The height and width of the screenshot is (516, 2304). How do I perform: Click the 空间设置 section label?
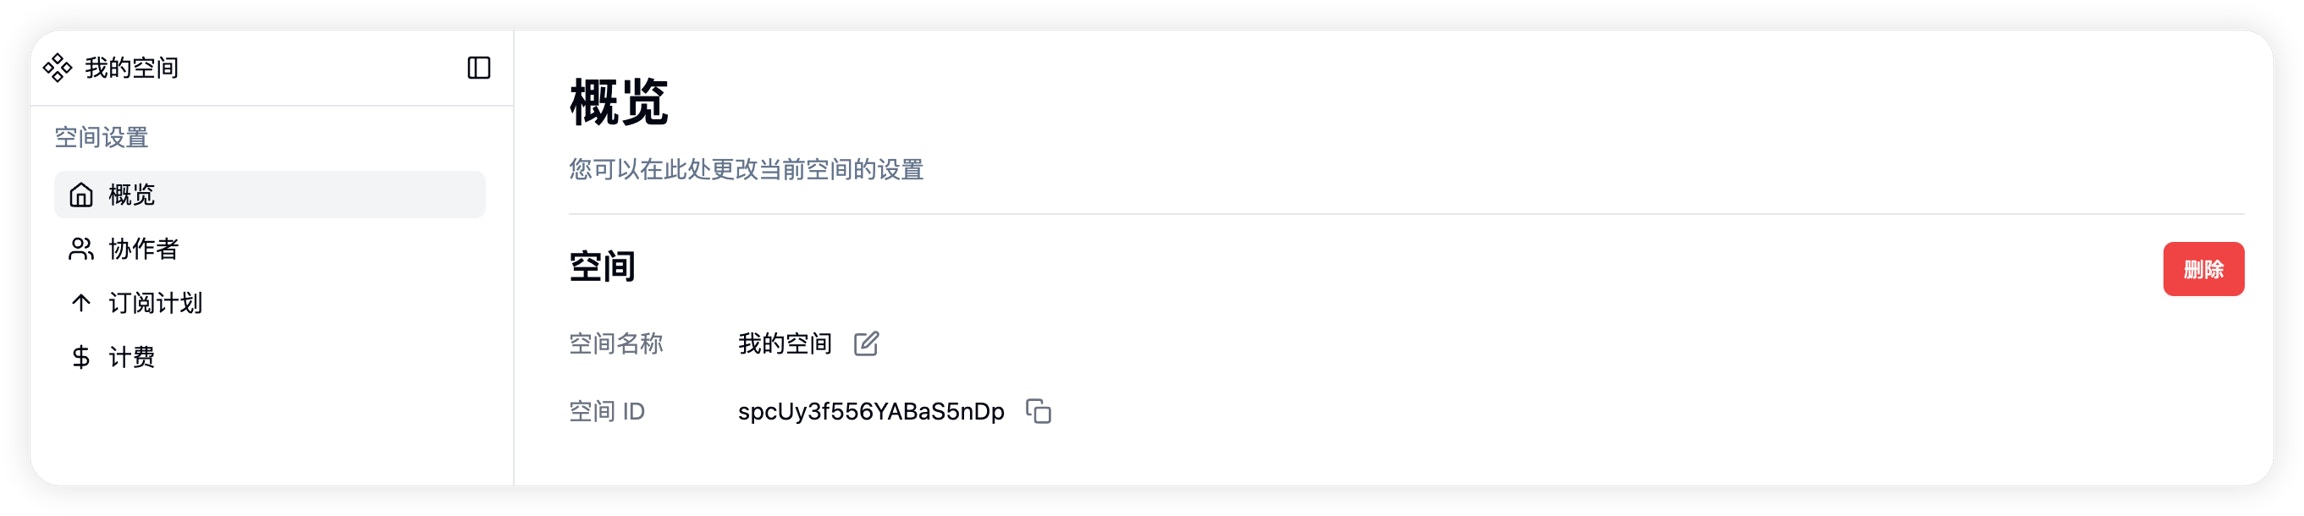[101, 137]
